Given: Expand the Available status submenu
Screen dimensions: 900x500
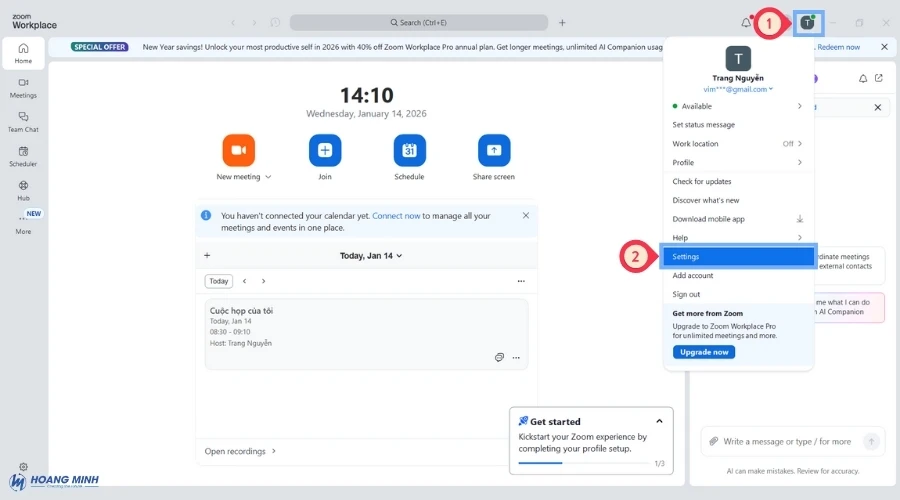Looking at the screenshot, I should [x=799, y=106].
